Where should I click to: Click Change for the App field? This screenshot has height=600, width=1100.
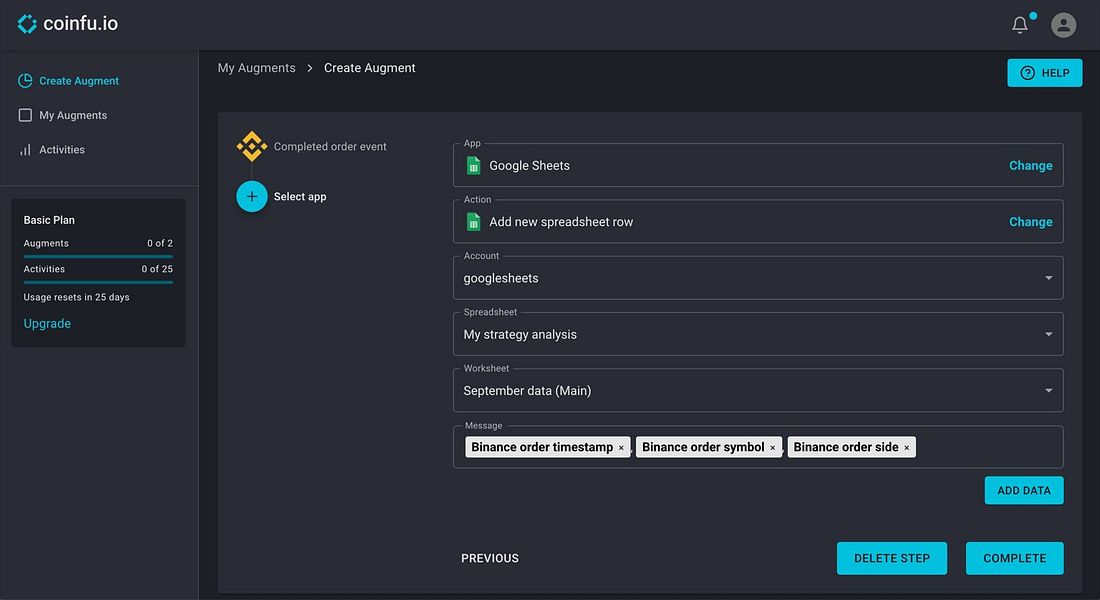pyautogui.click(x=1031, y=166)
